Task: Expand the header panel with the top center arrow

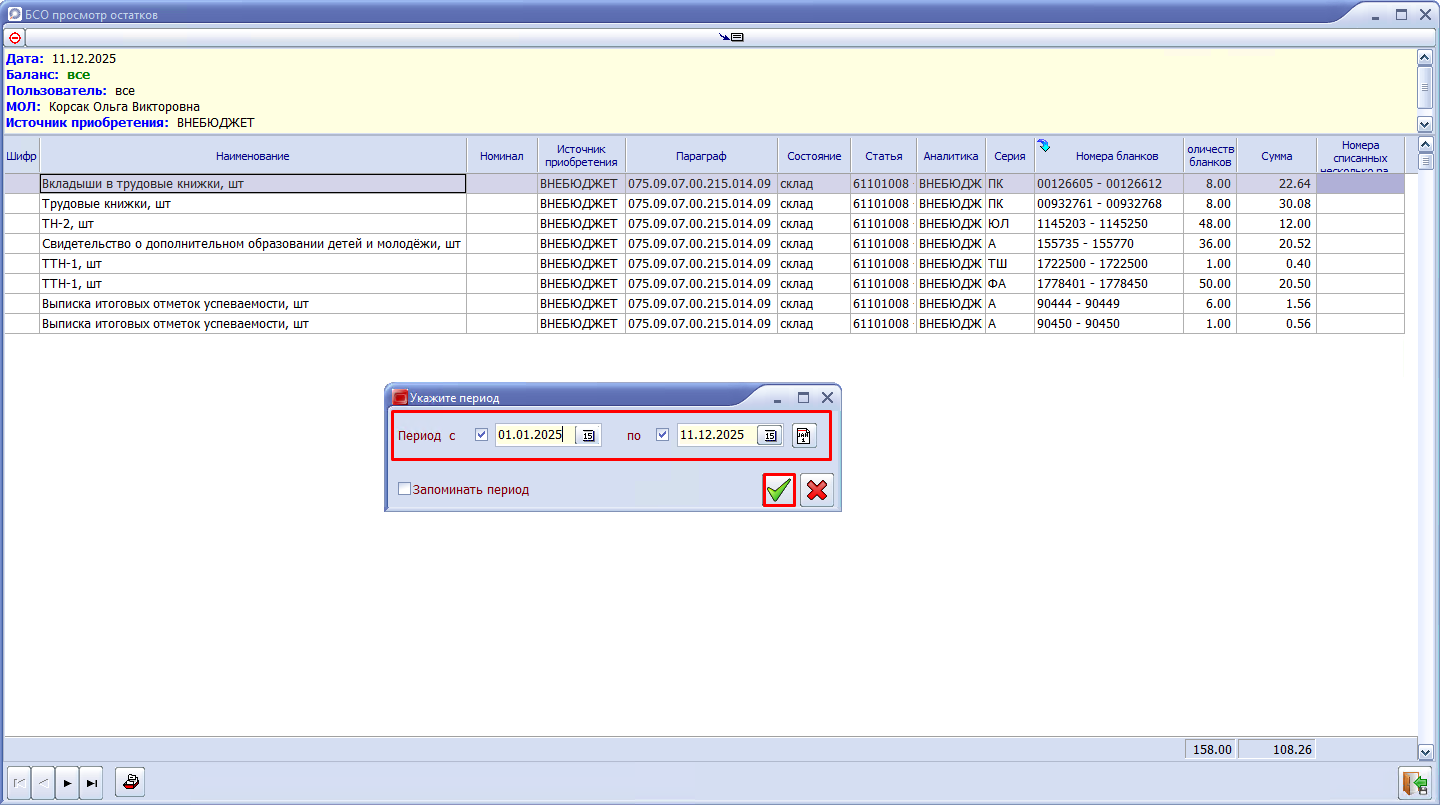Action: point(731,37)
